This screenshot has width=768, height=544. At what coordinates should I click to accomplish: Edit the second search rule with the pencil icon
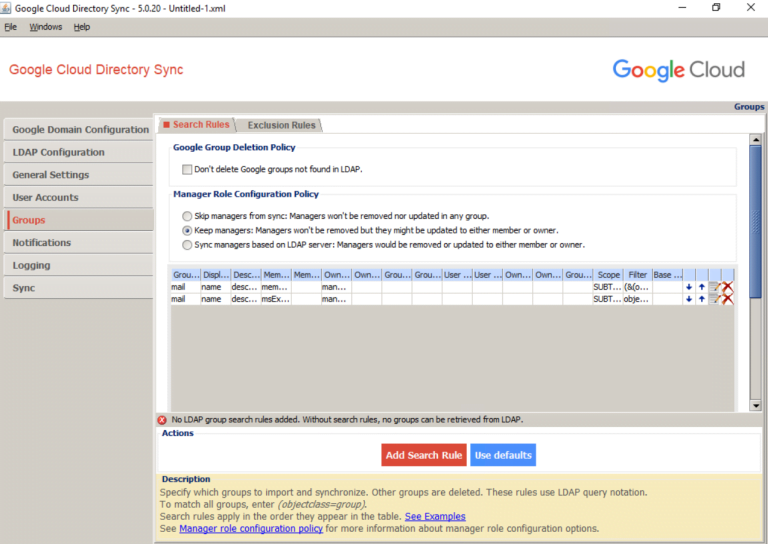point(715,299)
